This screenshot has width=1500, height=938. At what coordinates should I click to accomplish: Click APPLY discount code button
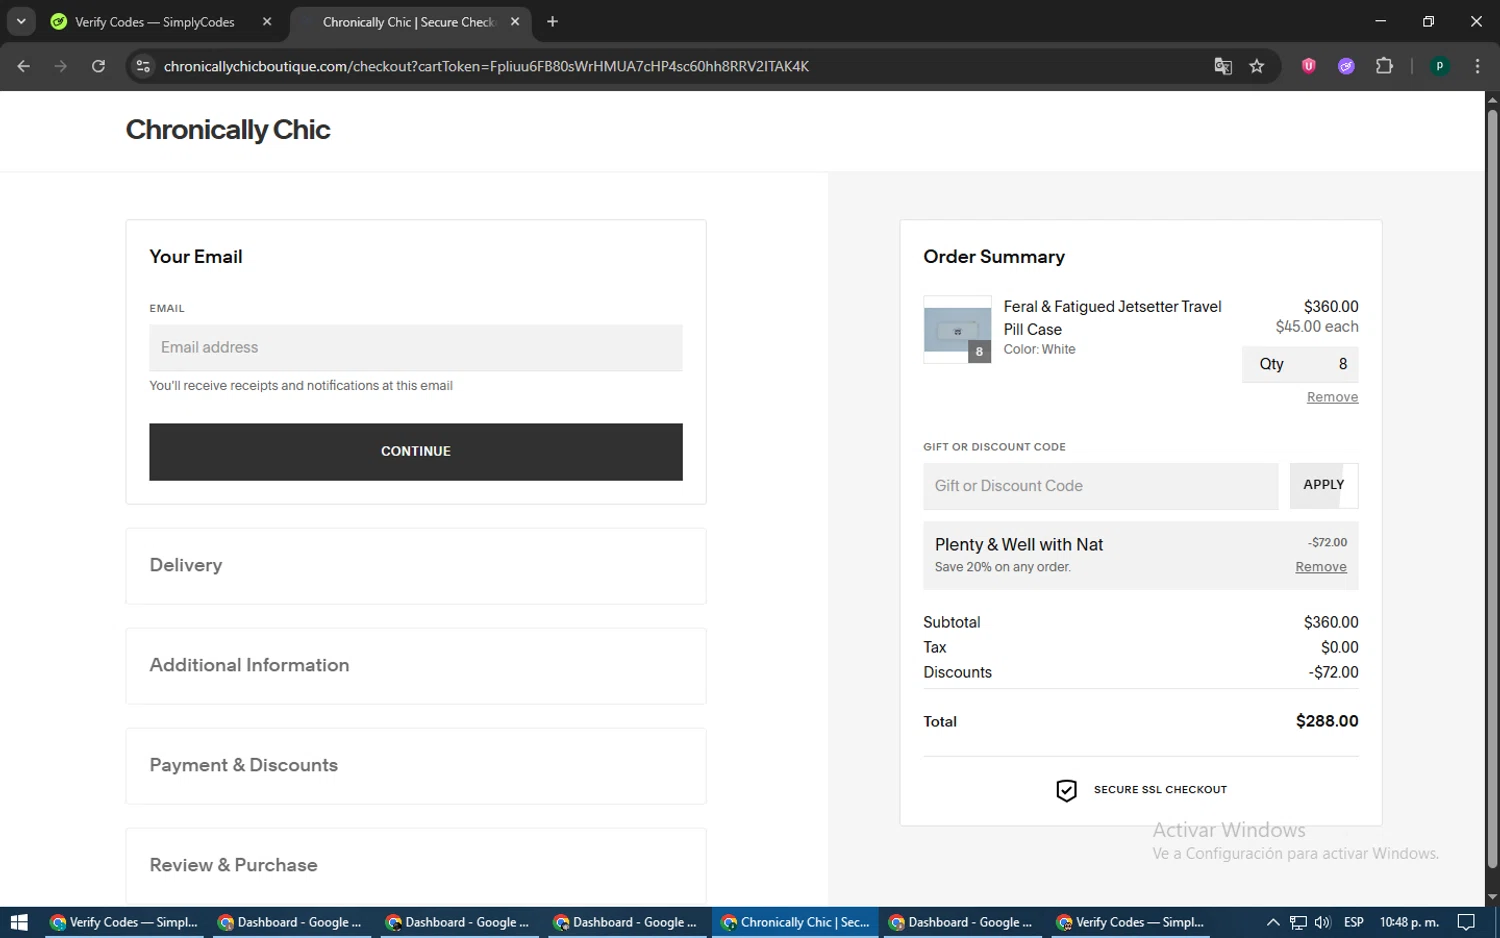[x=1324, y=485]
